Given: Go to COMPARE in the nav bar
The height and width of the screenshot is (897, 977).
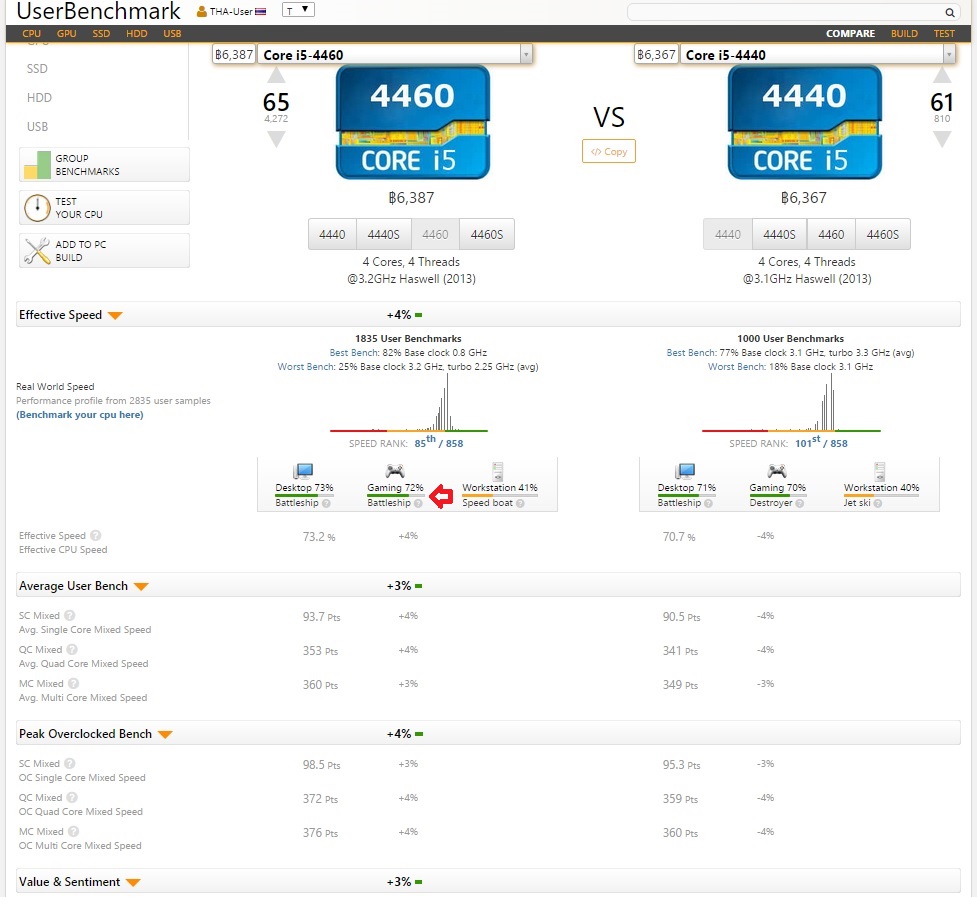Looking at the screenshot, I should click(850, 34).
